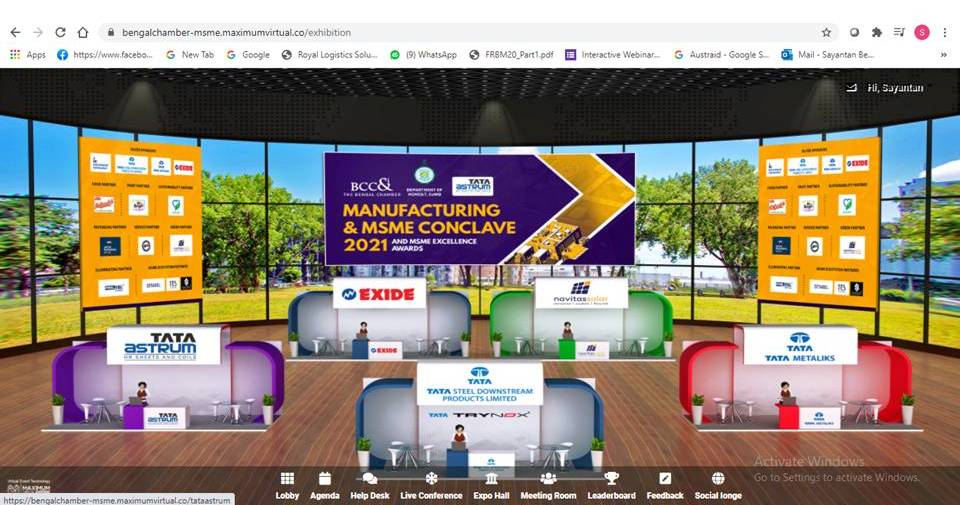This screenshot has width=960, height=505.
Task: Reload the exhibition page
Action: click(x=60, y=32)
